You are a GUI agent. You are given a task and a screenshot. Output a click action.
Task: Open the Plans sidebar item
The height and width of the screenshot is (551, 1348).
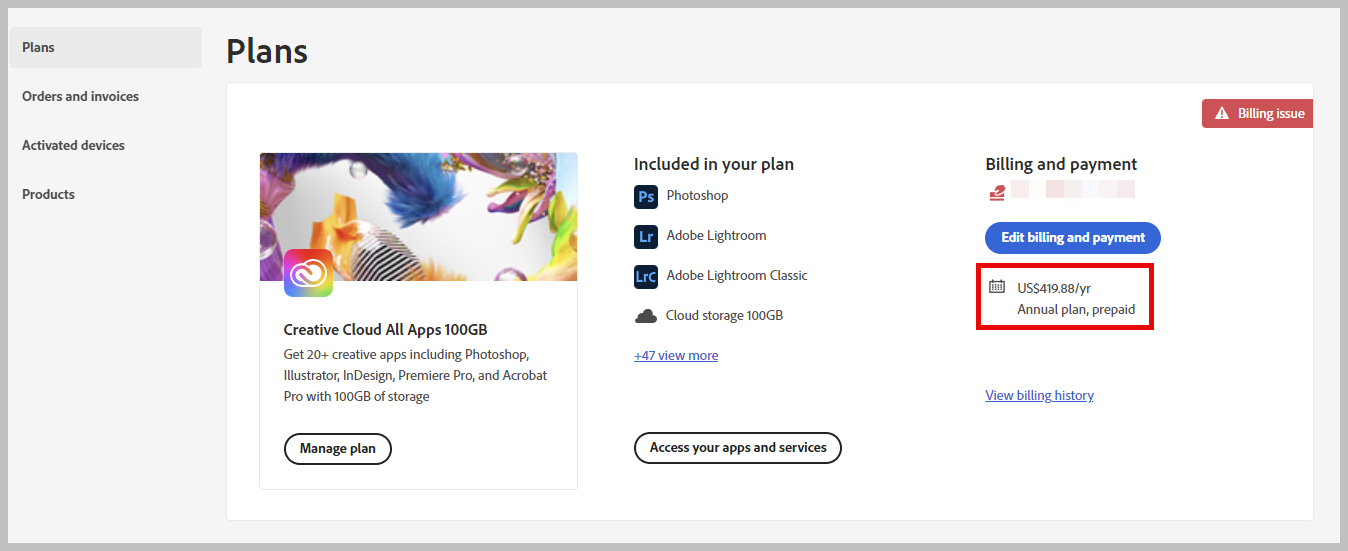(x=106, y=47)
